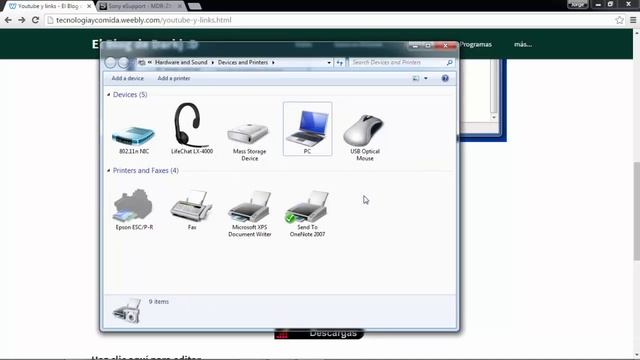Collapse the Printers and Faxes (4) group
The height and width of the screenshot is (360, 640).
109,171
